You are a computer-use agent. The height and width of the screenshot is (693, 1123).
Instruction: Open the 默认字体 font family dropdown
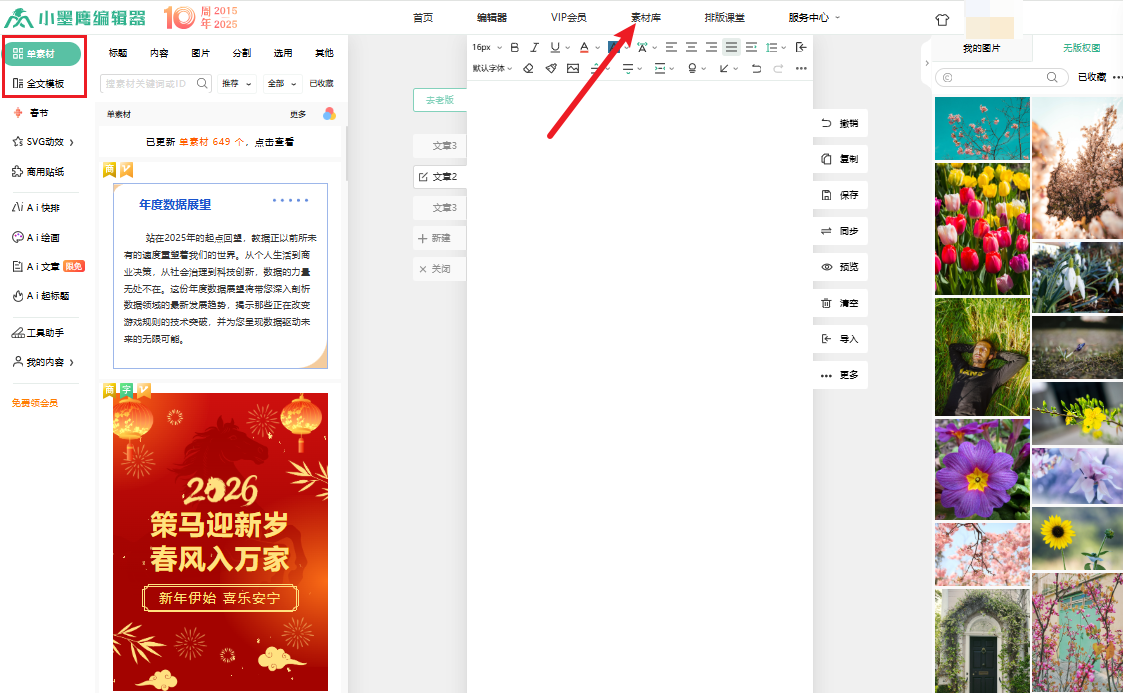489,68
